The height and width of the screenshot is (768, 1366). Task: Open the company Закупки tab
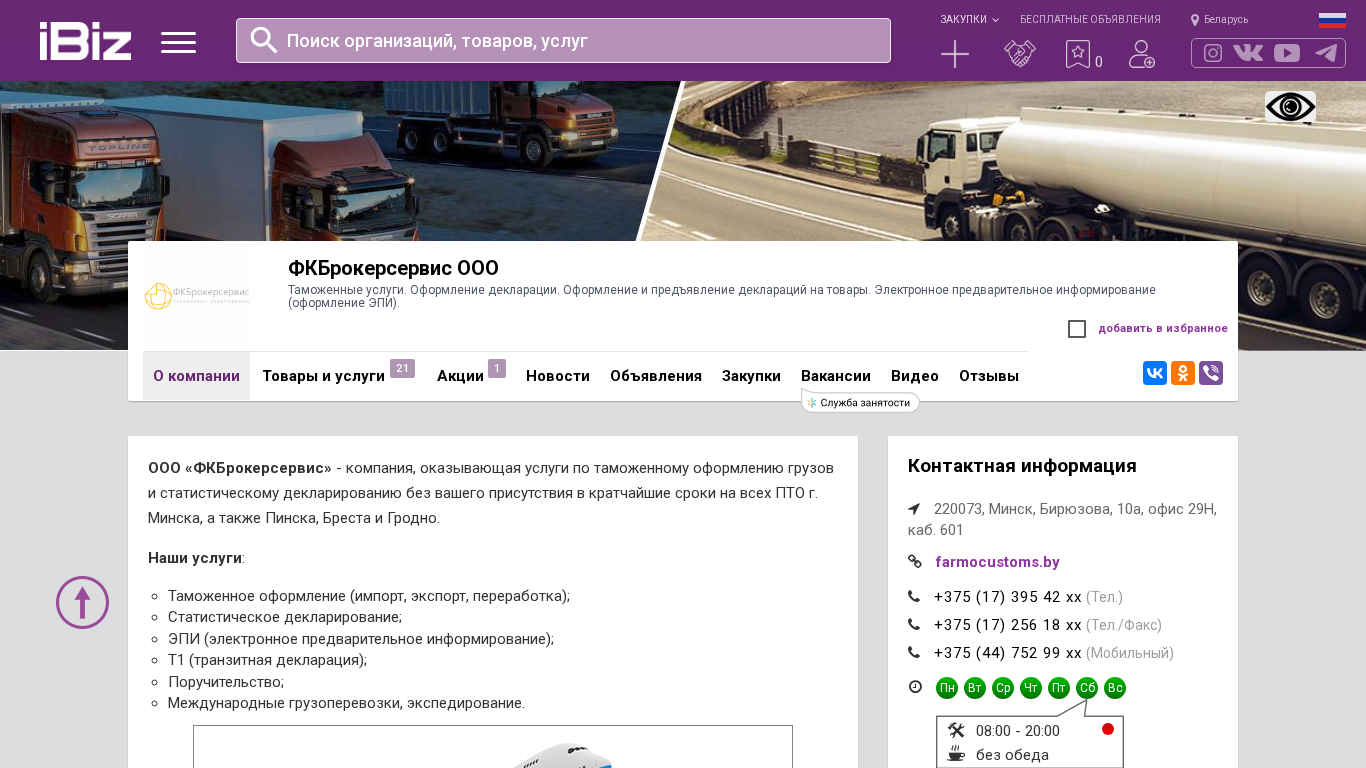pos(751,376)
